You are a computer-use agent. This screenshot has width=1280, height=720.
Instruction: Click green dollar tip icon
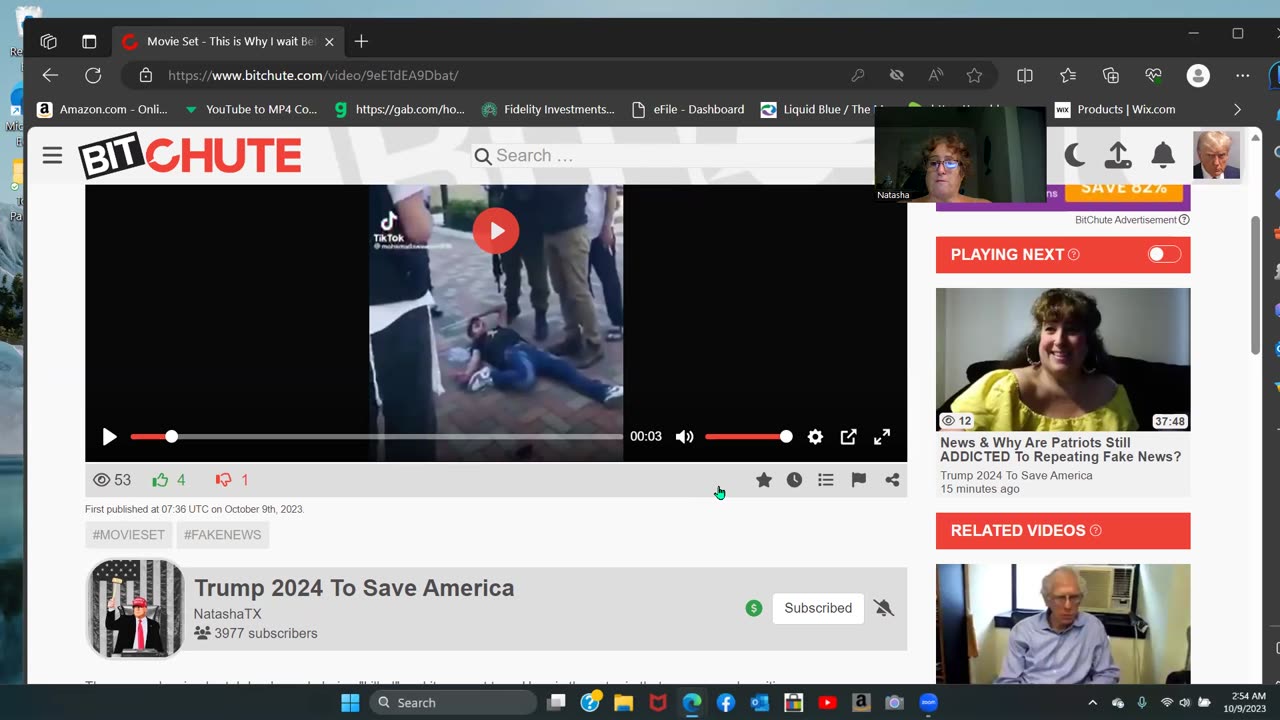(754, 608)
